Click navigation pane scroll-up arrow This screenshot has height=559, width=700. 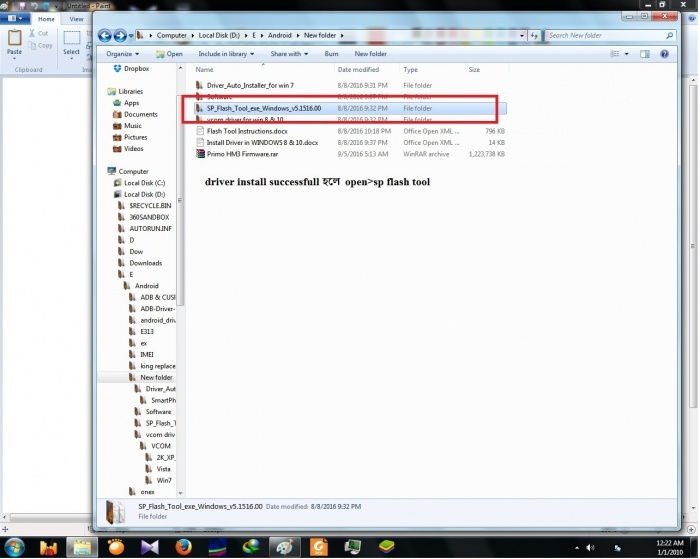click(x=180, y=68)
